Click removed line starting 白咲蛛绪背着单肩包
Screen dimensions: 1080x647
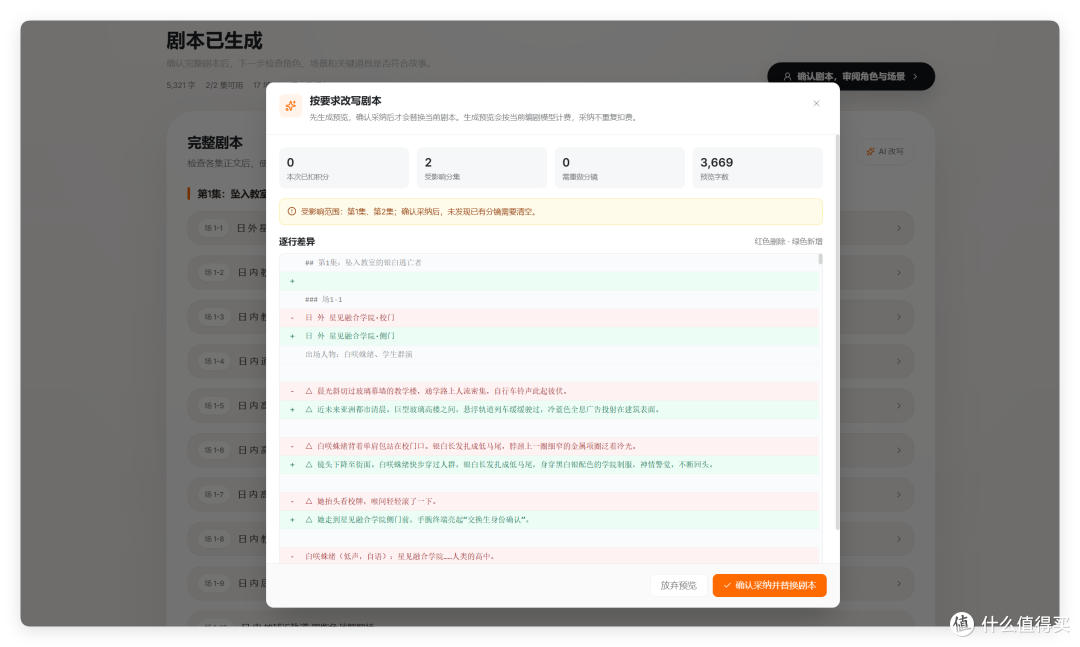549,446
